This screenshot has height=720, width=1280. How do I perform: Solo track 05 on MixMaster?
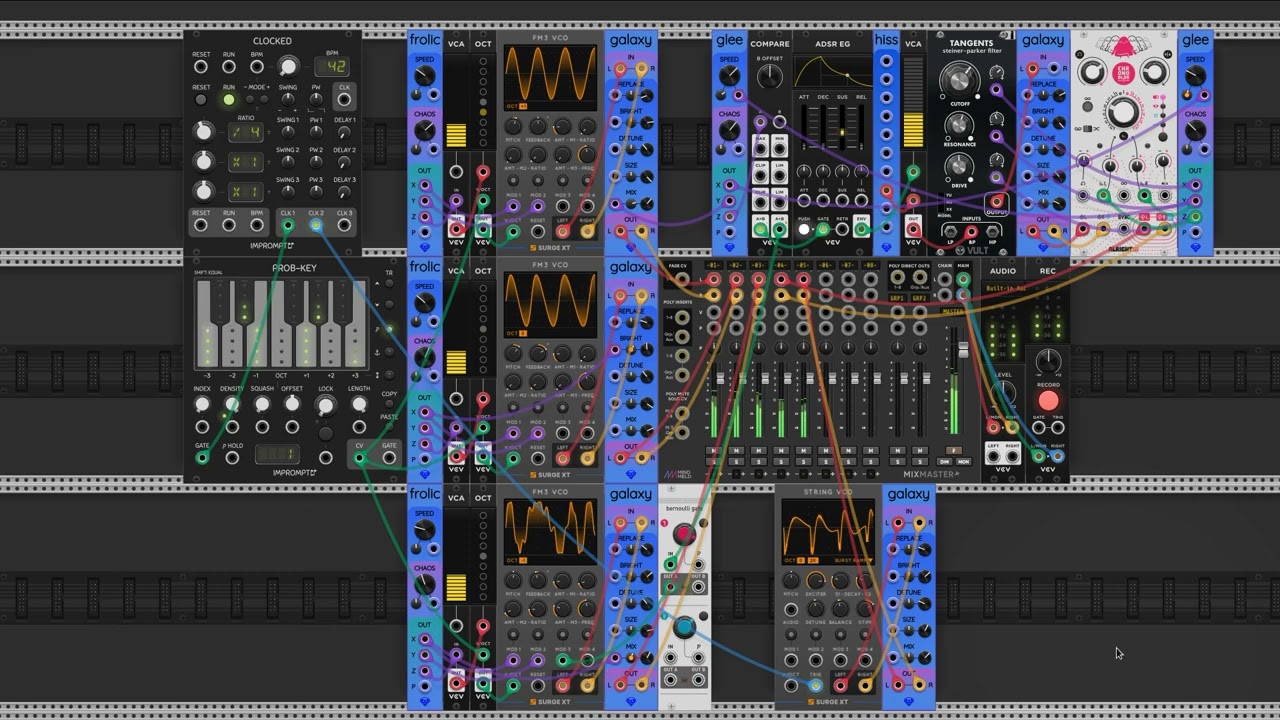[x=804, y=462]
